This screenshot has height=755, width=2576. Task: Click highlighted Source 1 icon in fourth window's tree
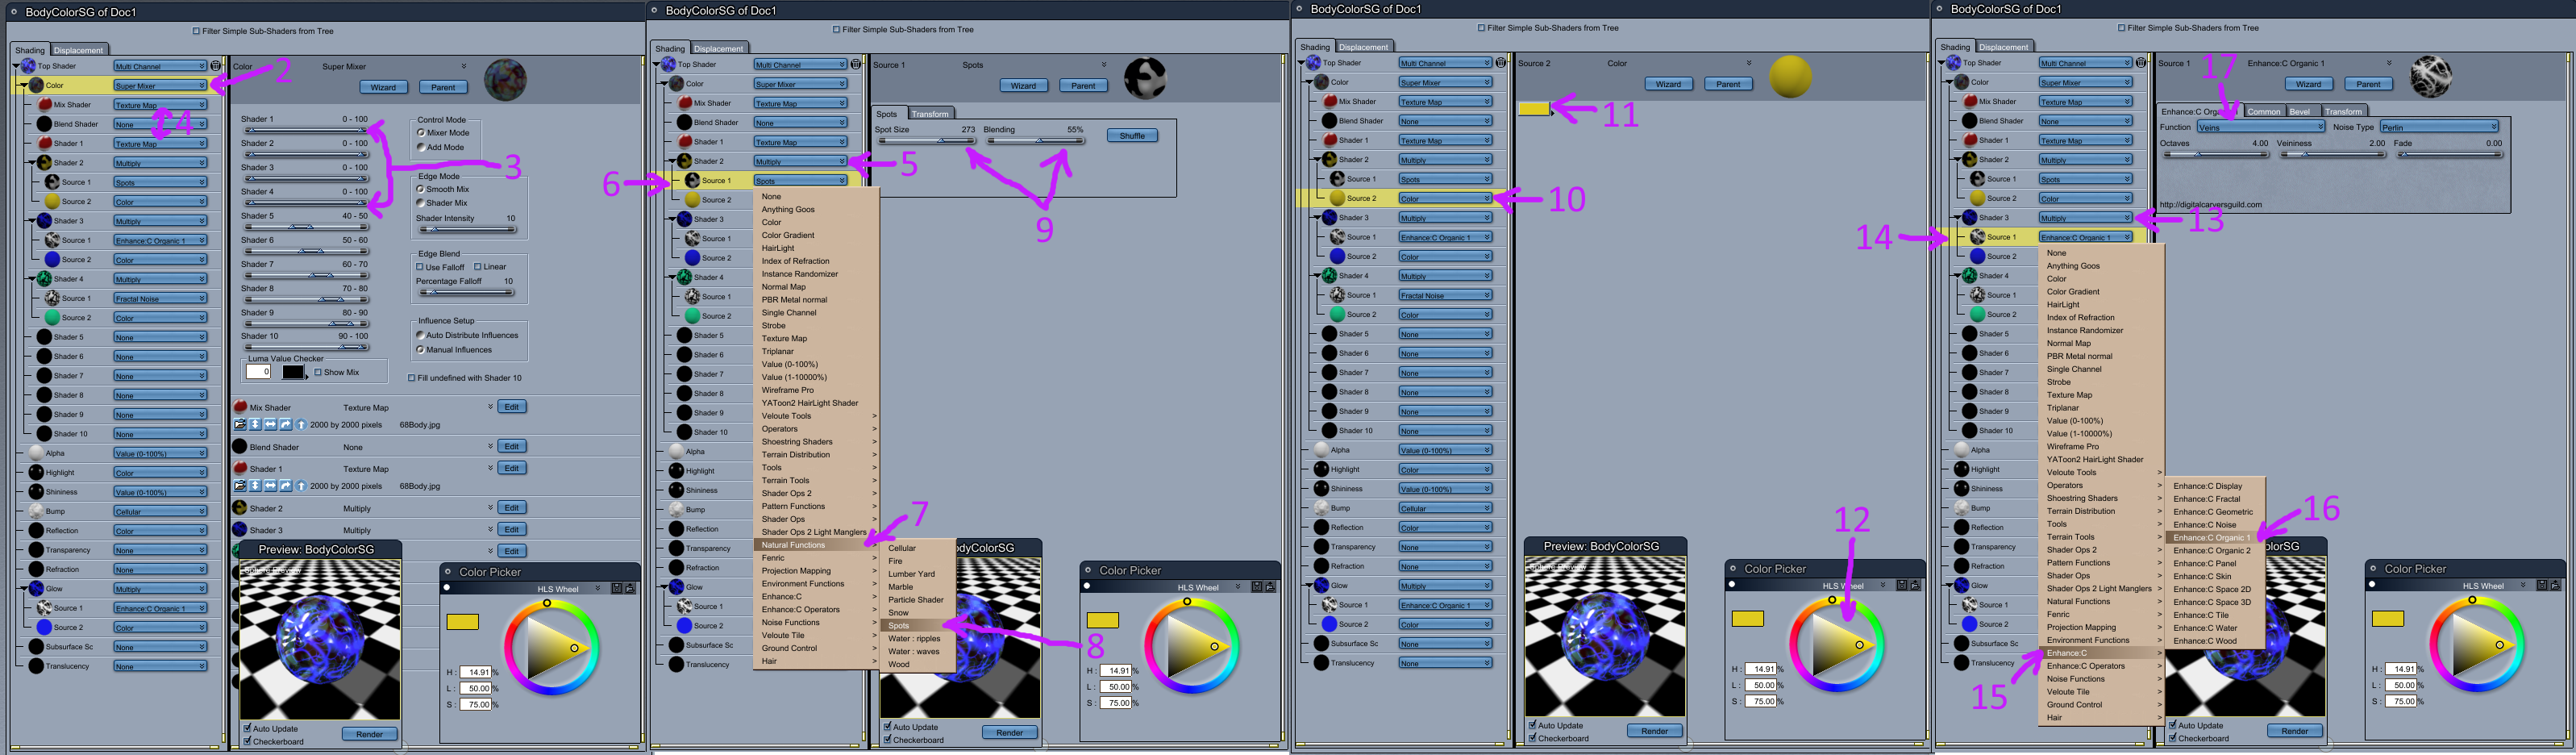coord(1977,237)
